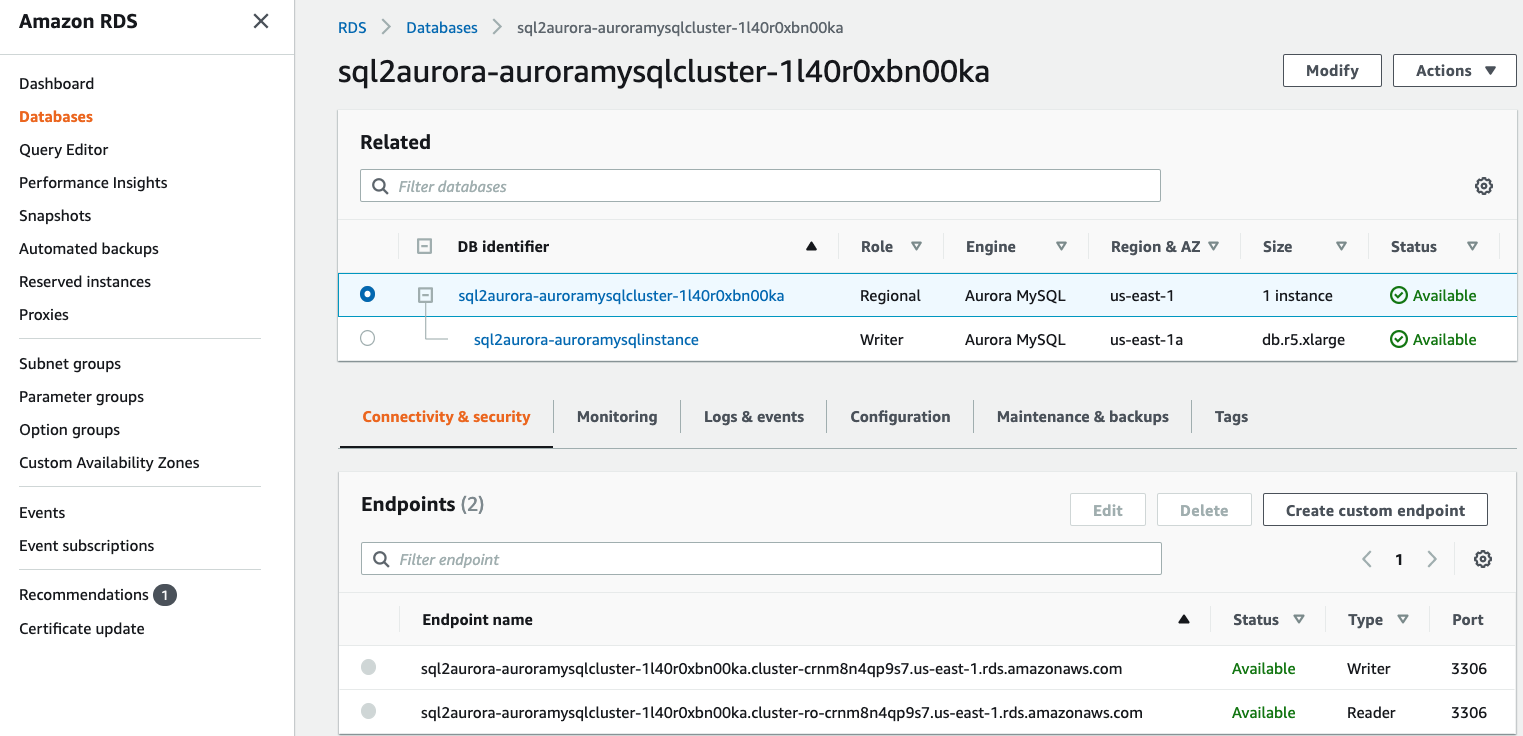1523x736 pixels.
Task: Sort by Endpoint name arrow
Action: pos(1184,620)
